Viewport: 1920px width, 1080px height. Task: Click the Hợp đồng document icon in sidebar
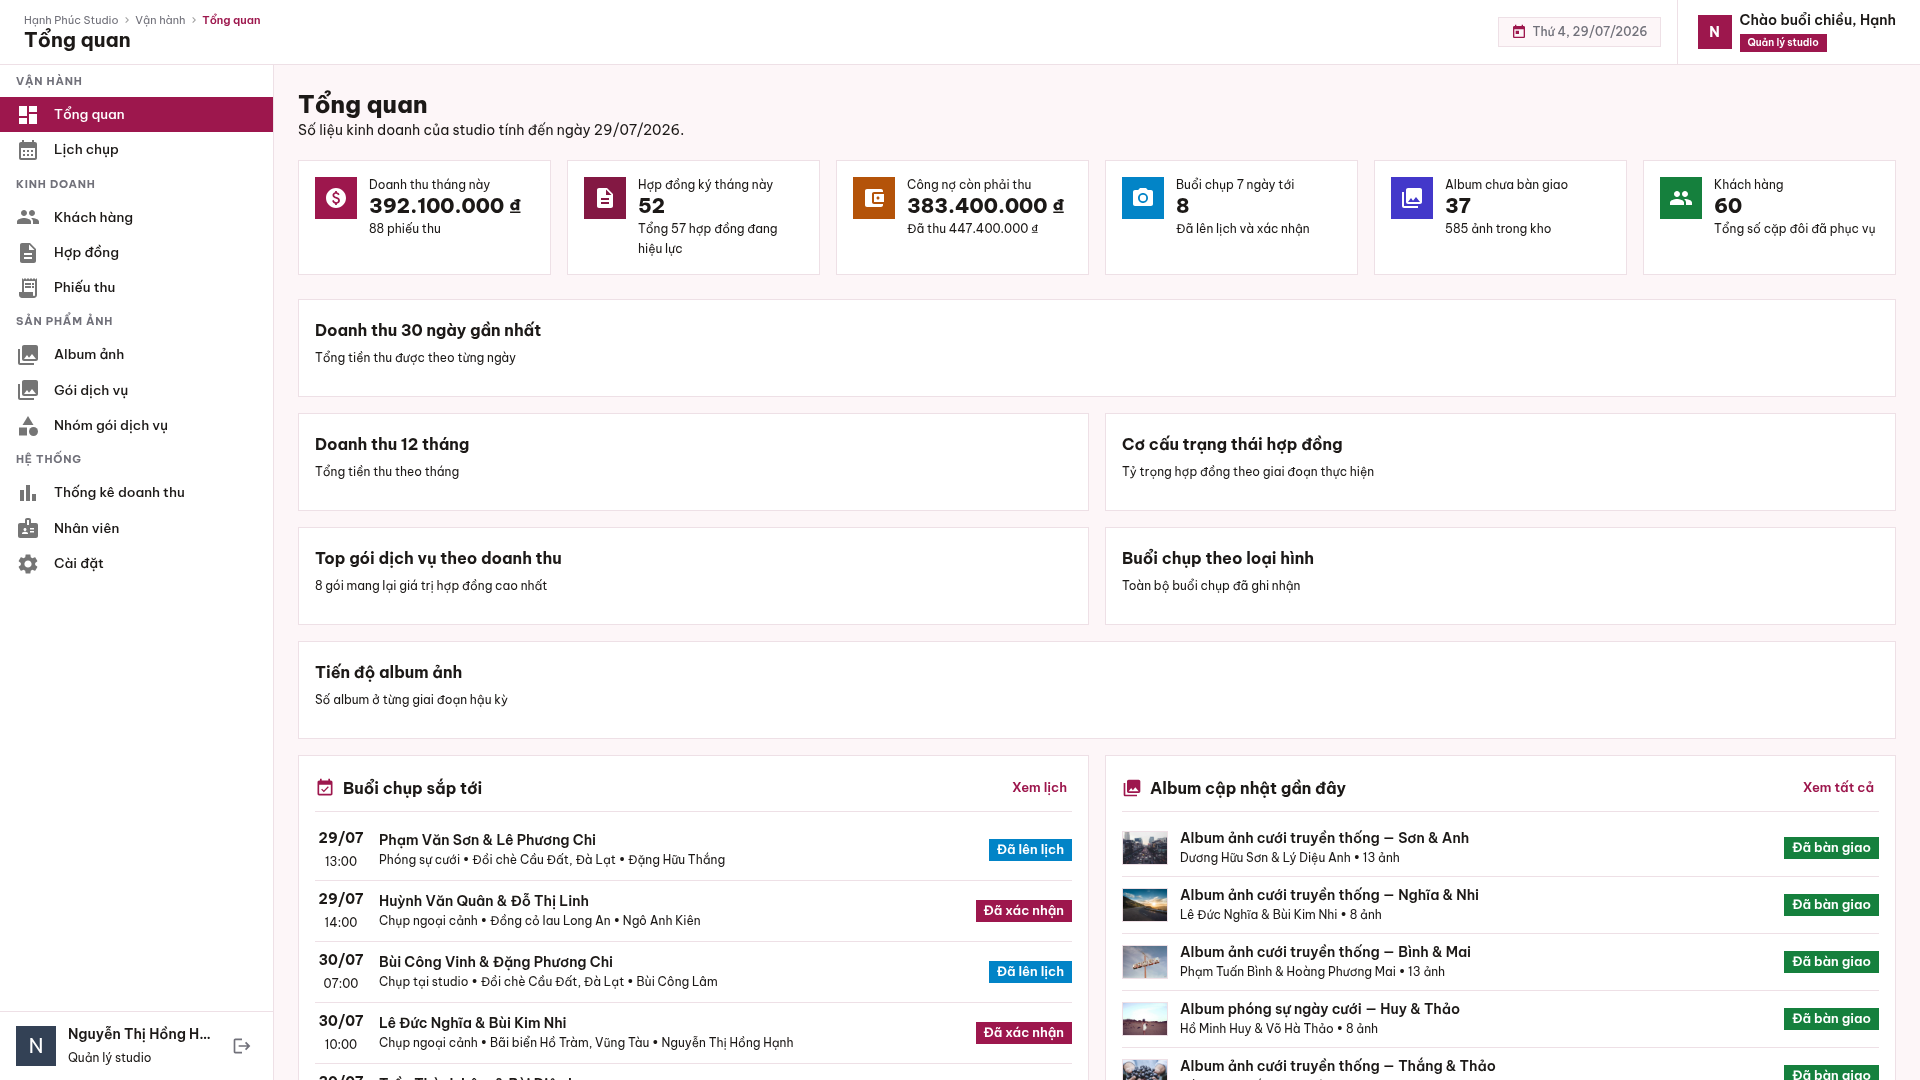(x=28, y=253)
